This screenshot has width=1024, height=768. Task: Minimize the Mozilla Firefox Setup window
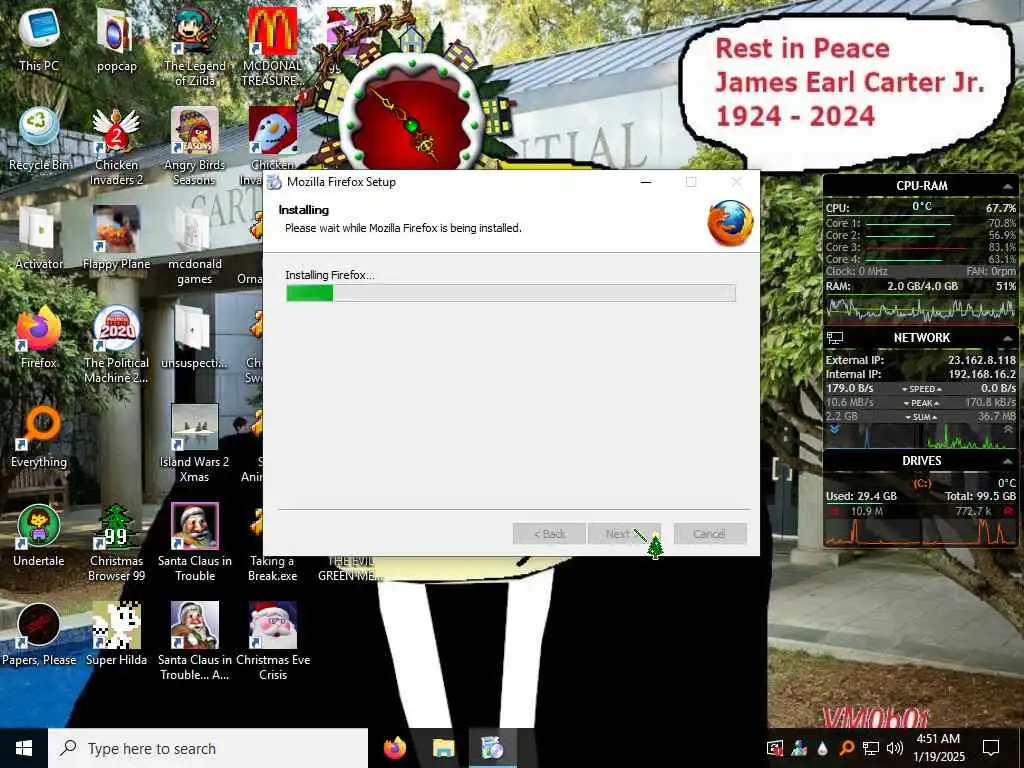coord(646,182)
